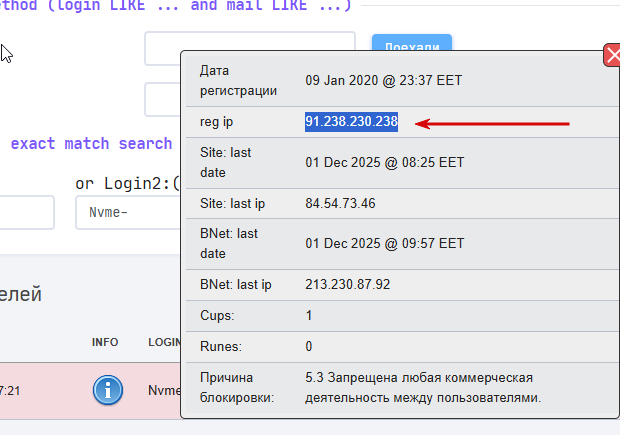The image size is (620, 435).
Task: Click the Cups value 1
Action: click(309, 316)
